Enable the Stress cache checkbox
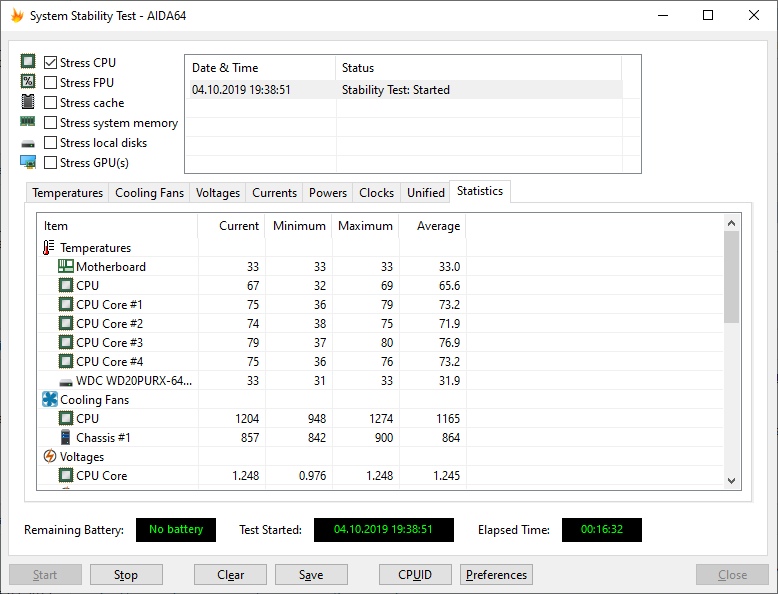Screen dimensions: 778x594 (50, 103)
